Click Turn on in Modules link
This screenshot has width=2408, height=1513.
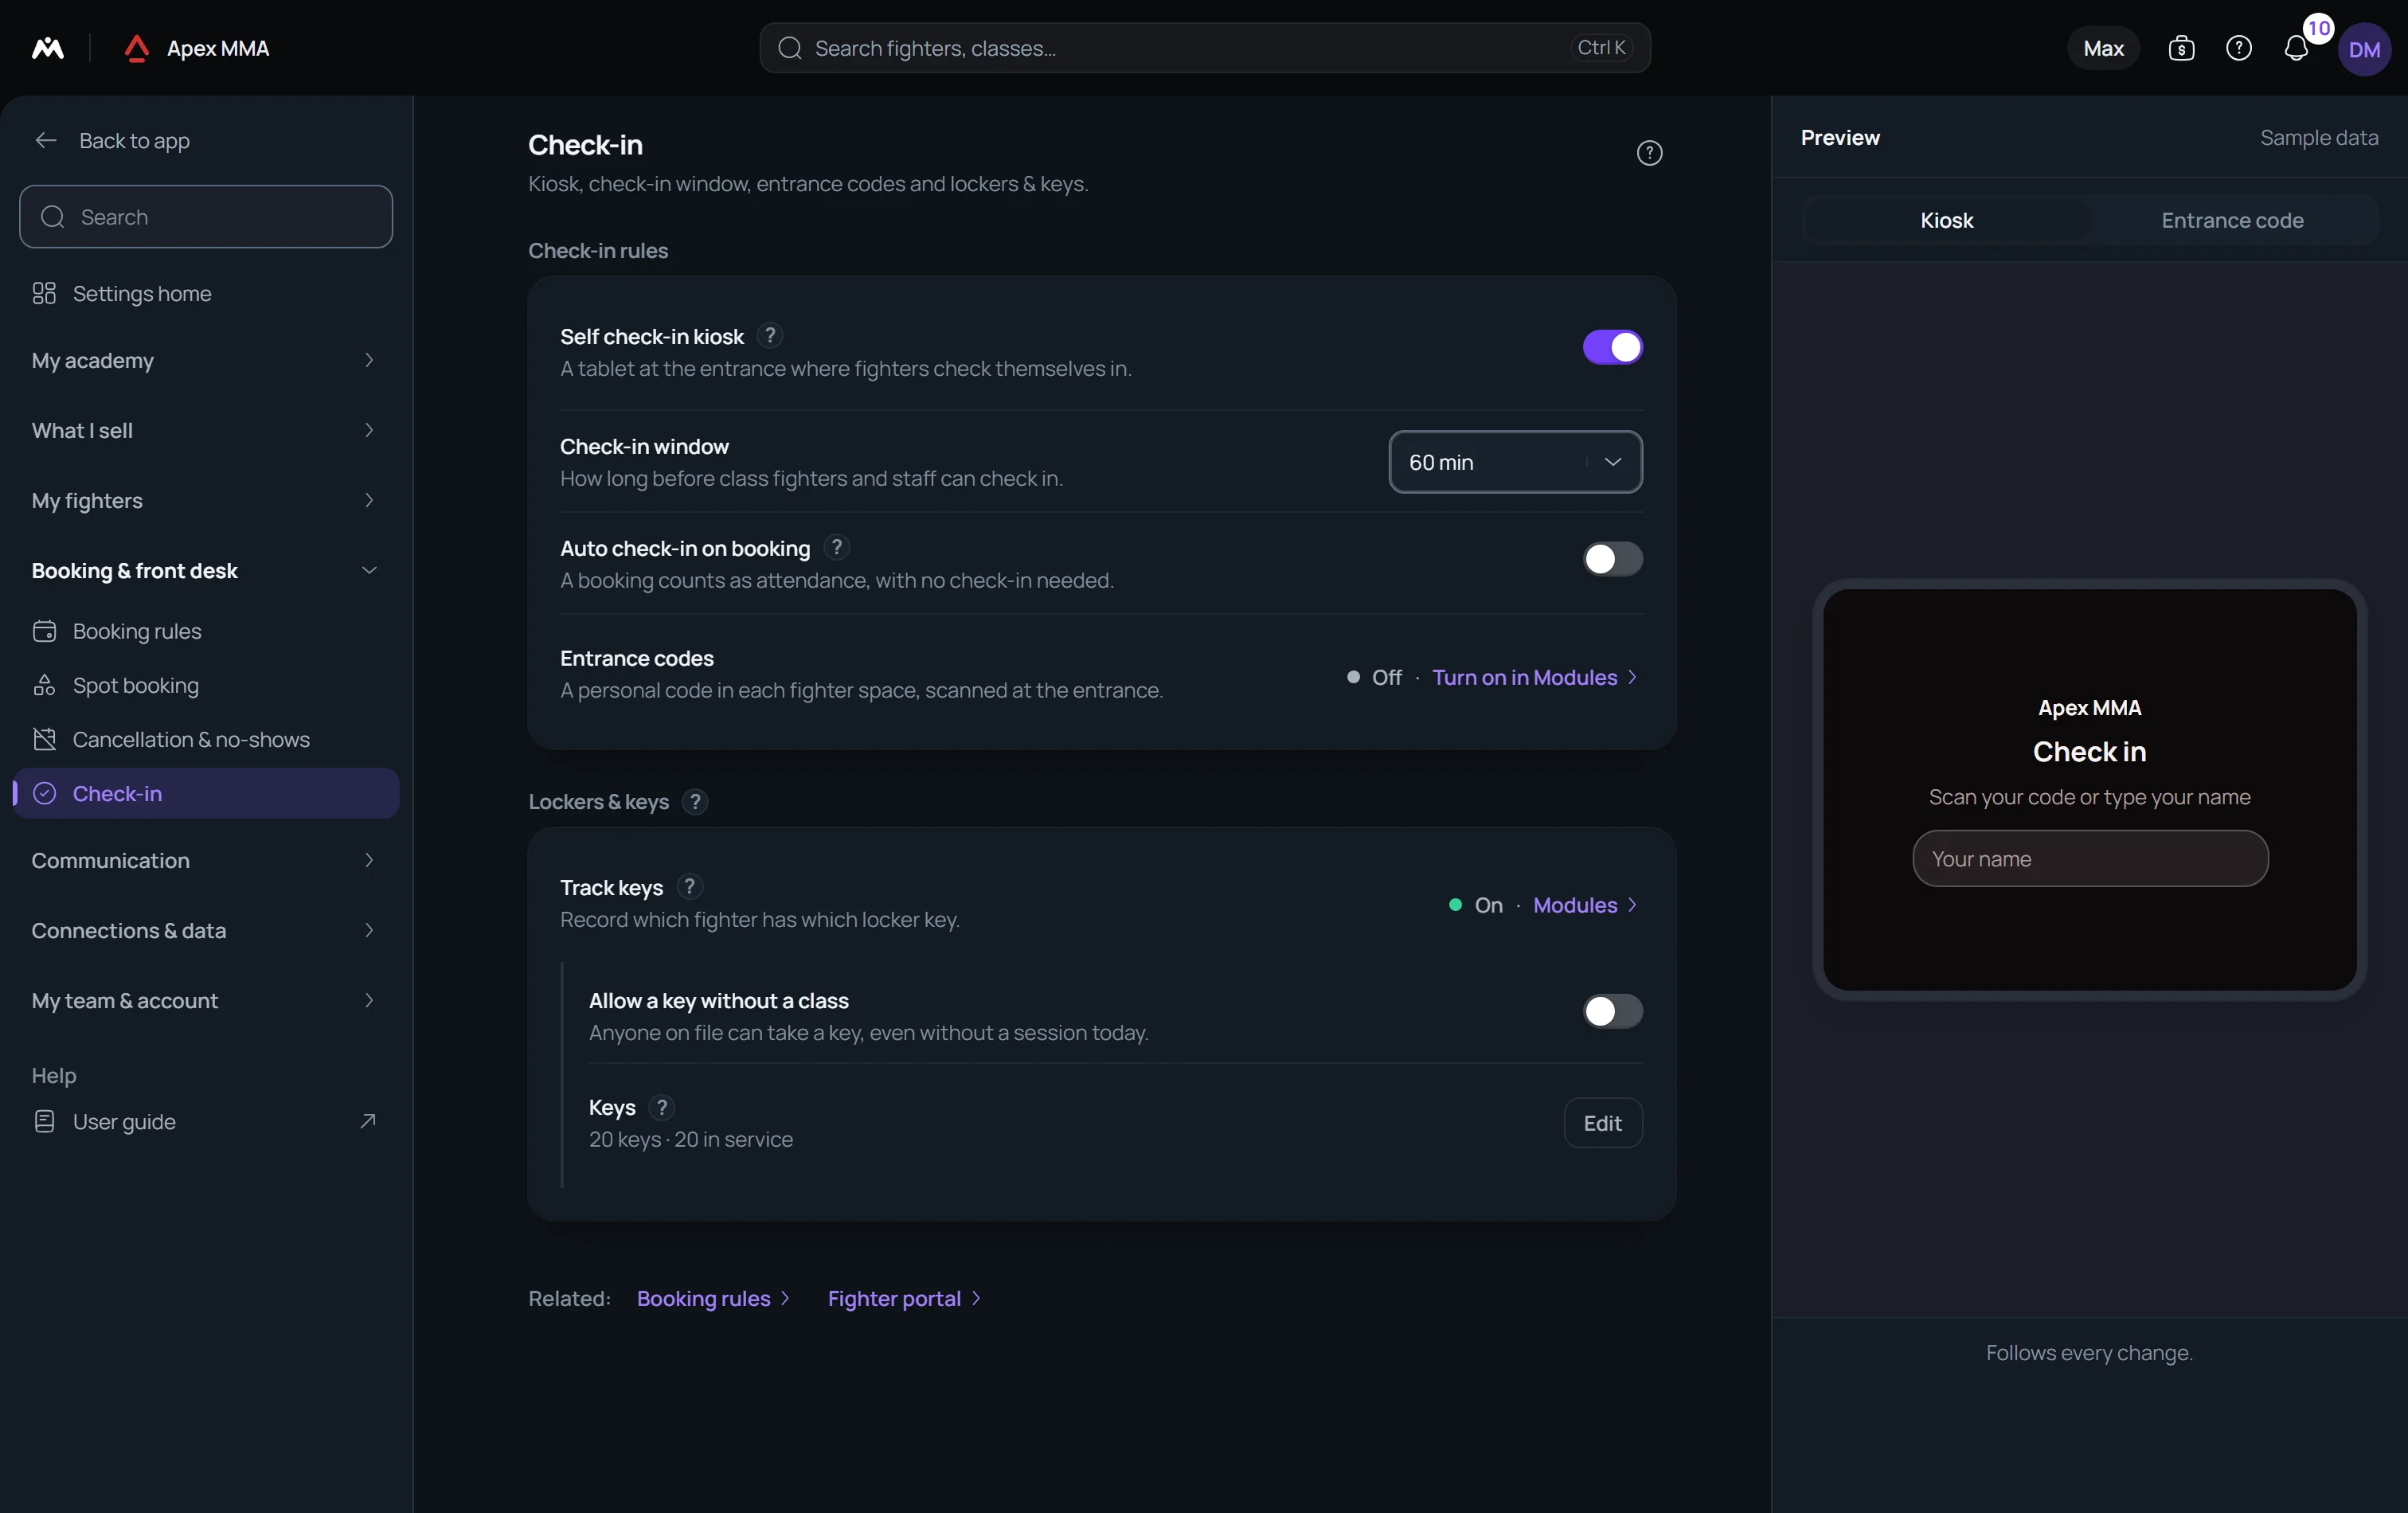tap(1534, 677)
